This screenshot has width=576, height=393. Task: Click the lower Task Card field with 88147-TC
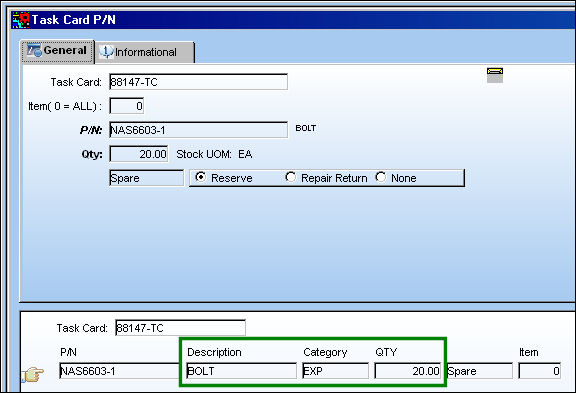click(180, 328)
